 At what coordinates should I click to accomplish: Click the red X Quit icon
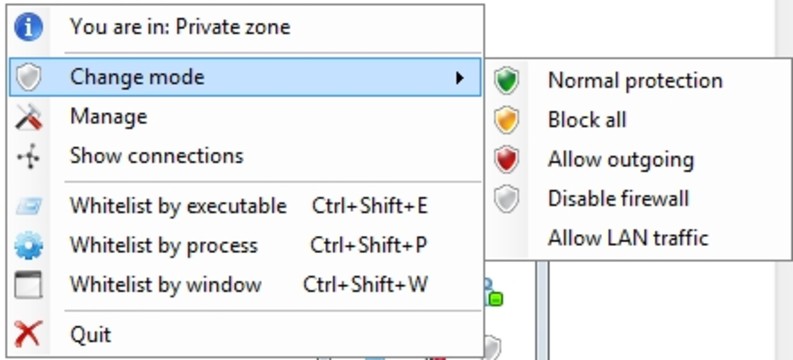28,334
